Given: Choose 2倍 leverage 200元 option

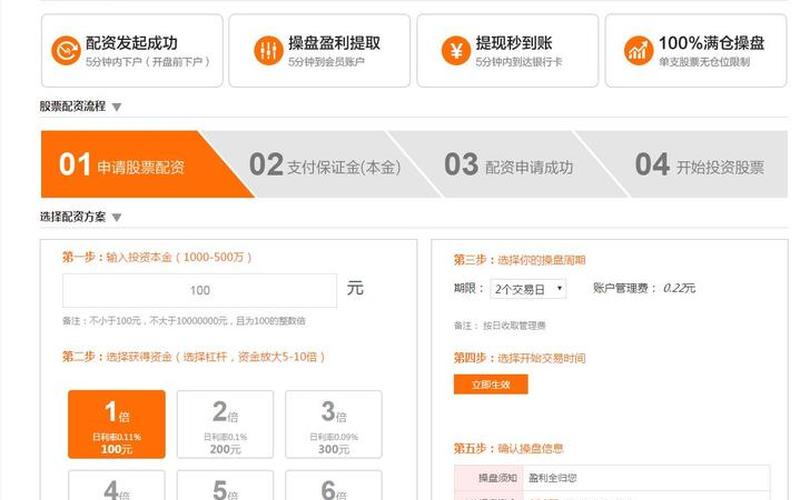Looking at the screenshot, I should coord(225,424).
